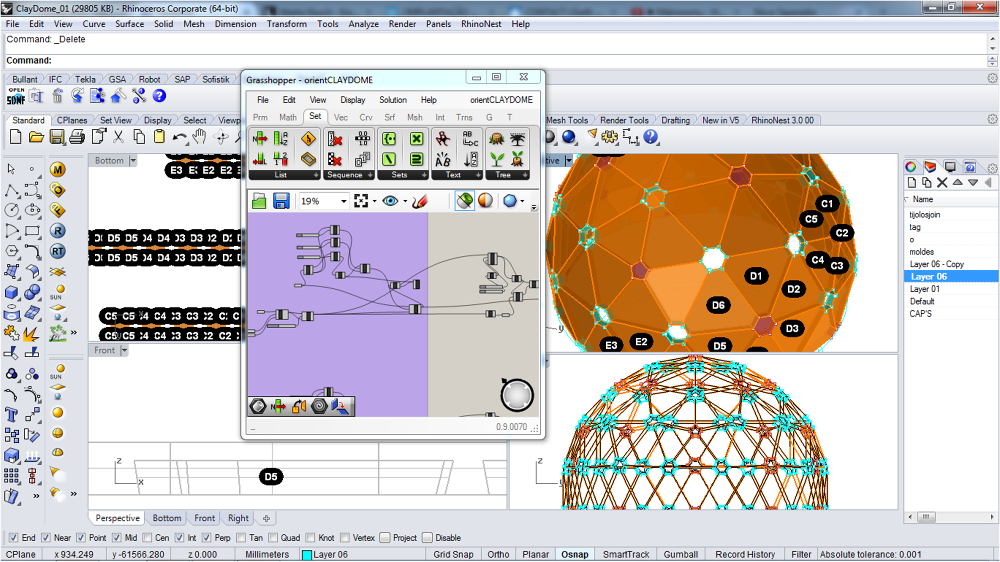Click the Grasshopper open file folder icon
The width and height of the screenshot is (1000, 562).
pyautogui.click(x=259, y=201)
